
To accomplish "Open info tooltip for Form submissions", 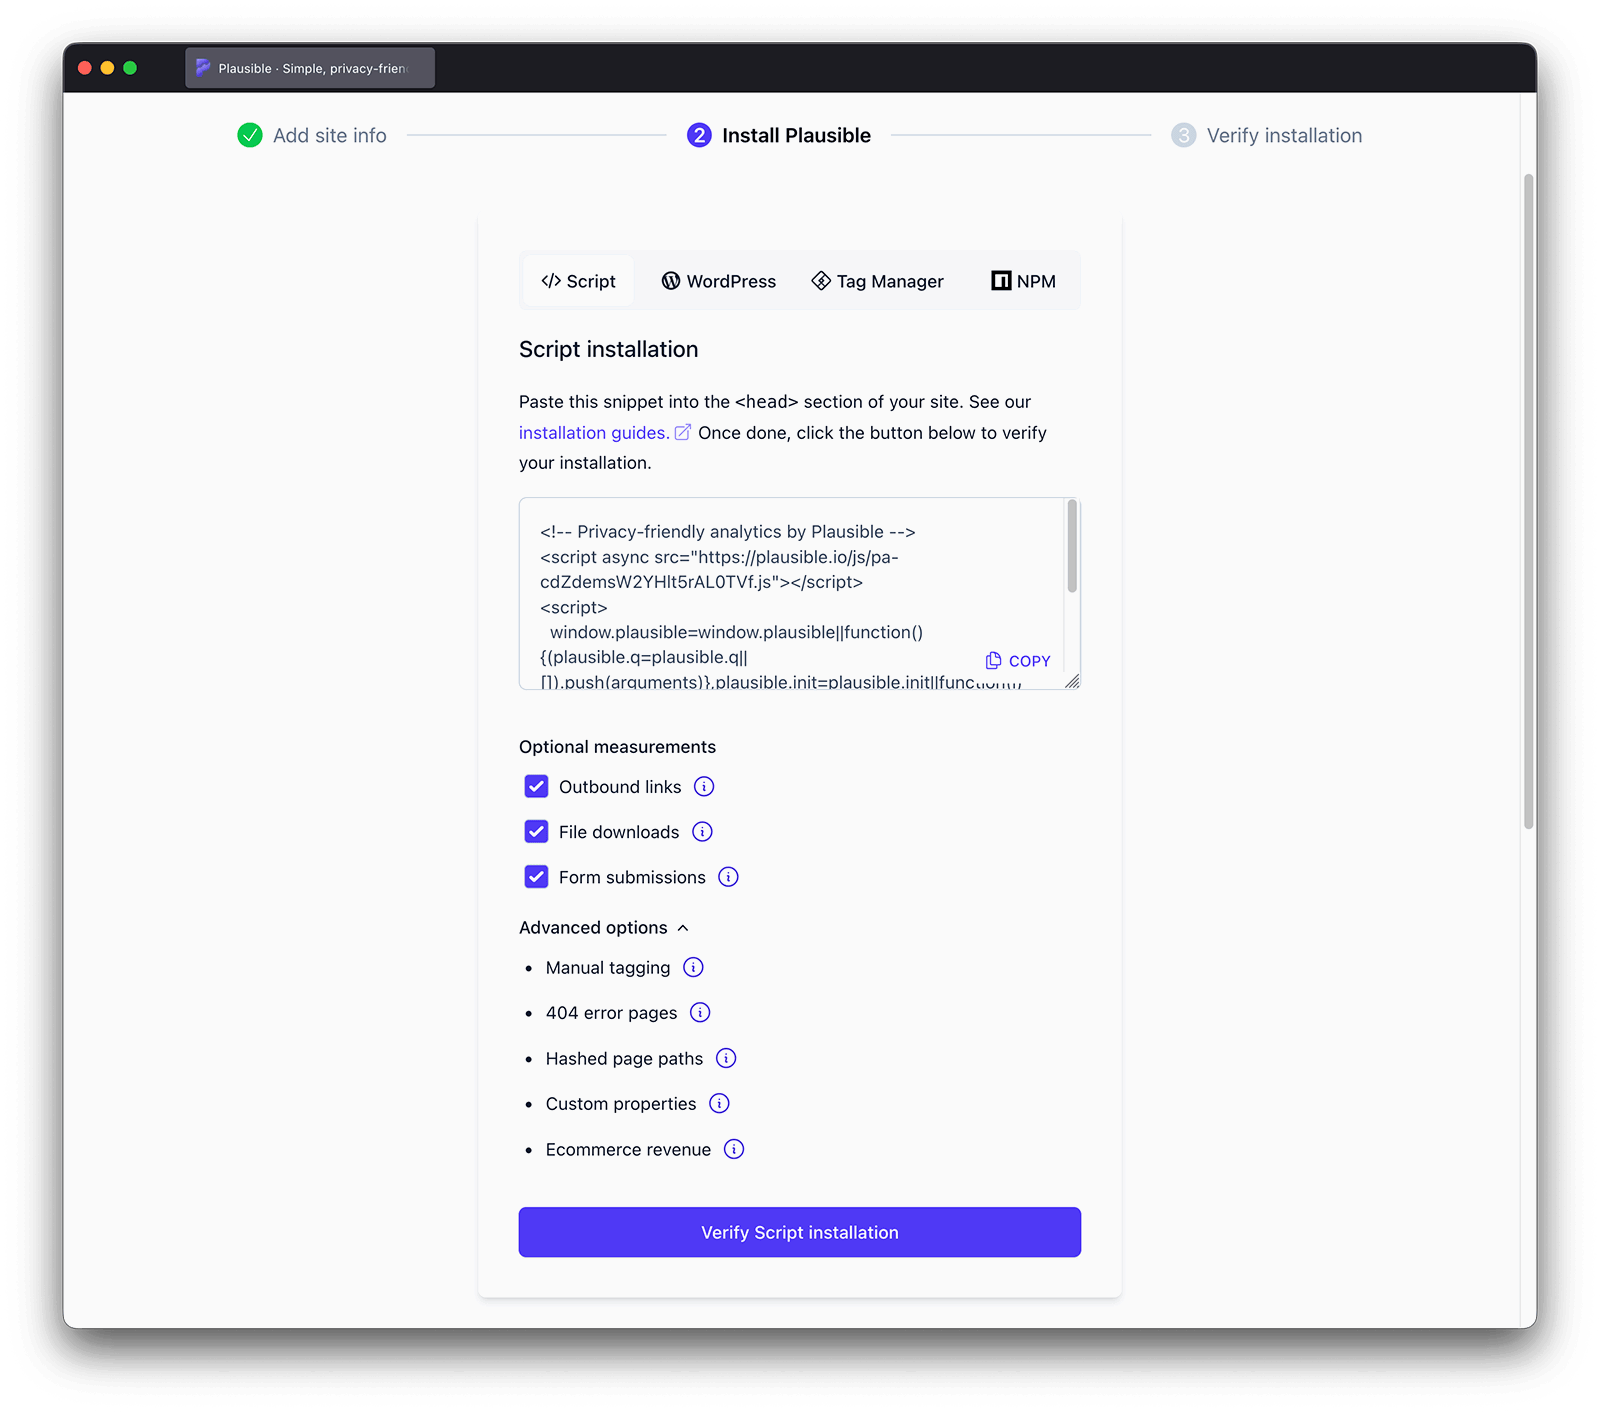I will [728, 877].
